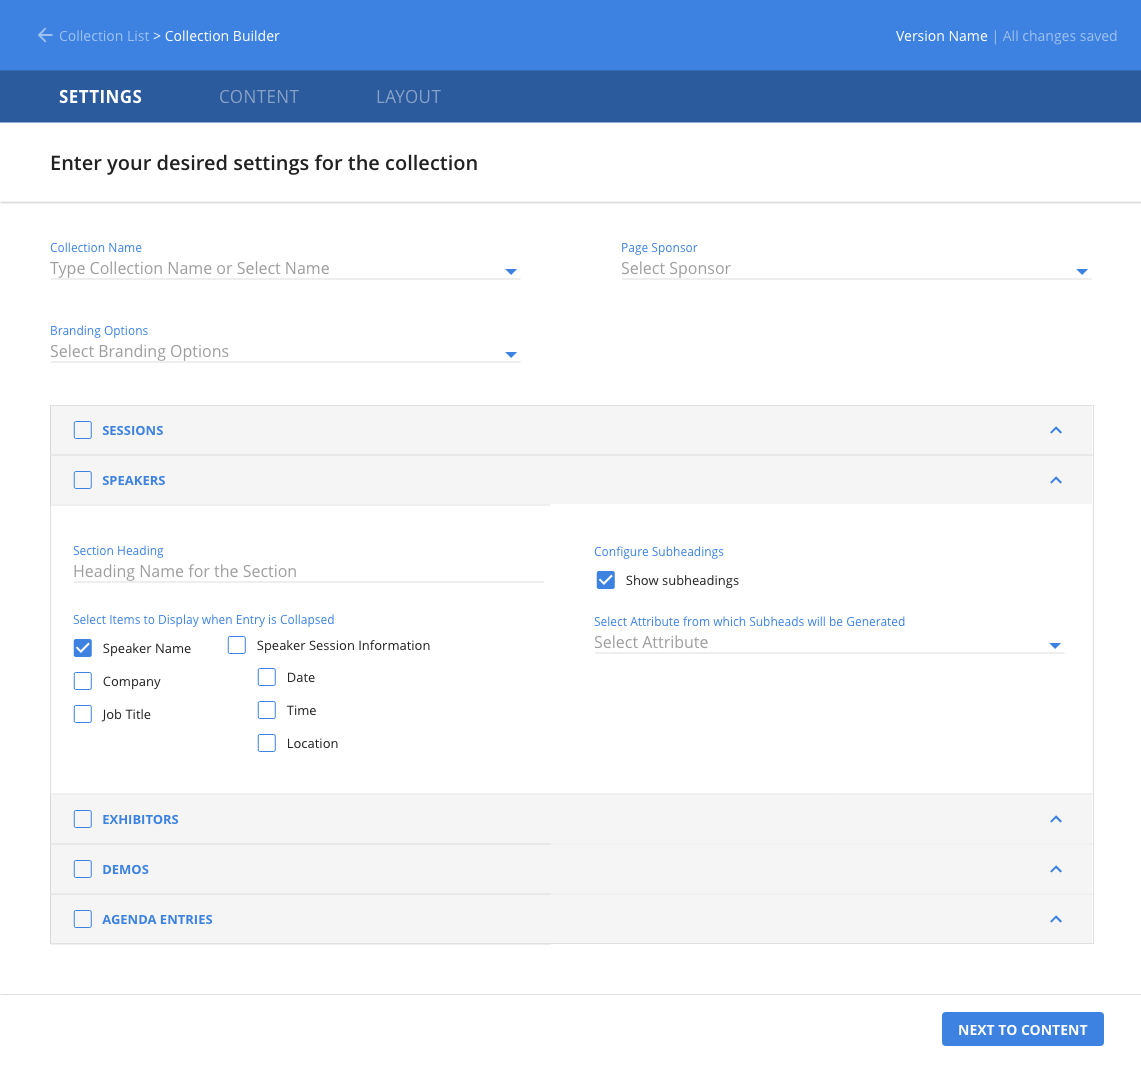Toggle the Demos section chevron
1141x1065 pixels.
coord(1056,869)
